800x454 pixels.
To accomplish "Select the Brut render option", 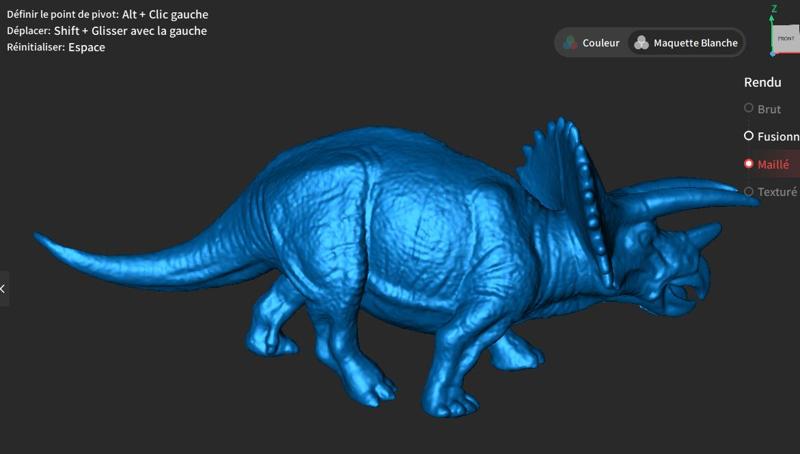I will tap(763, 109).
